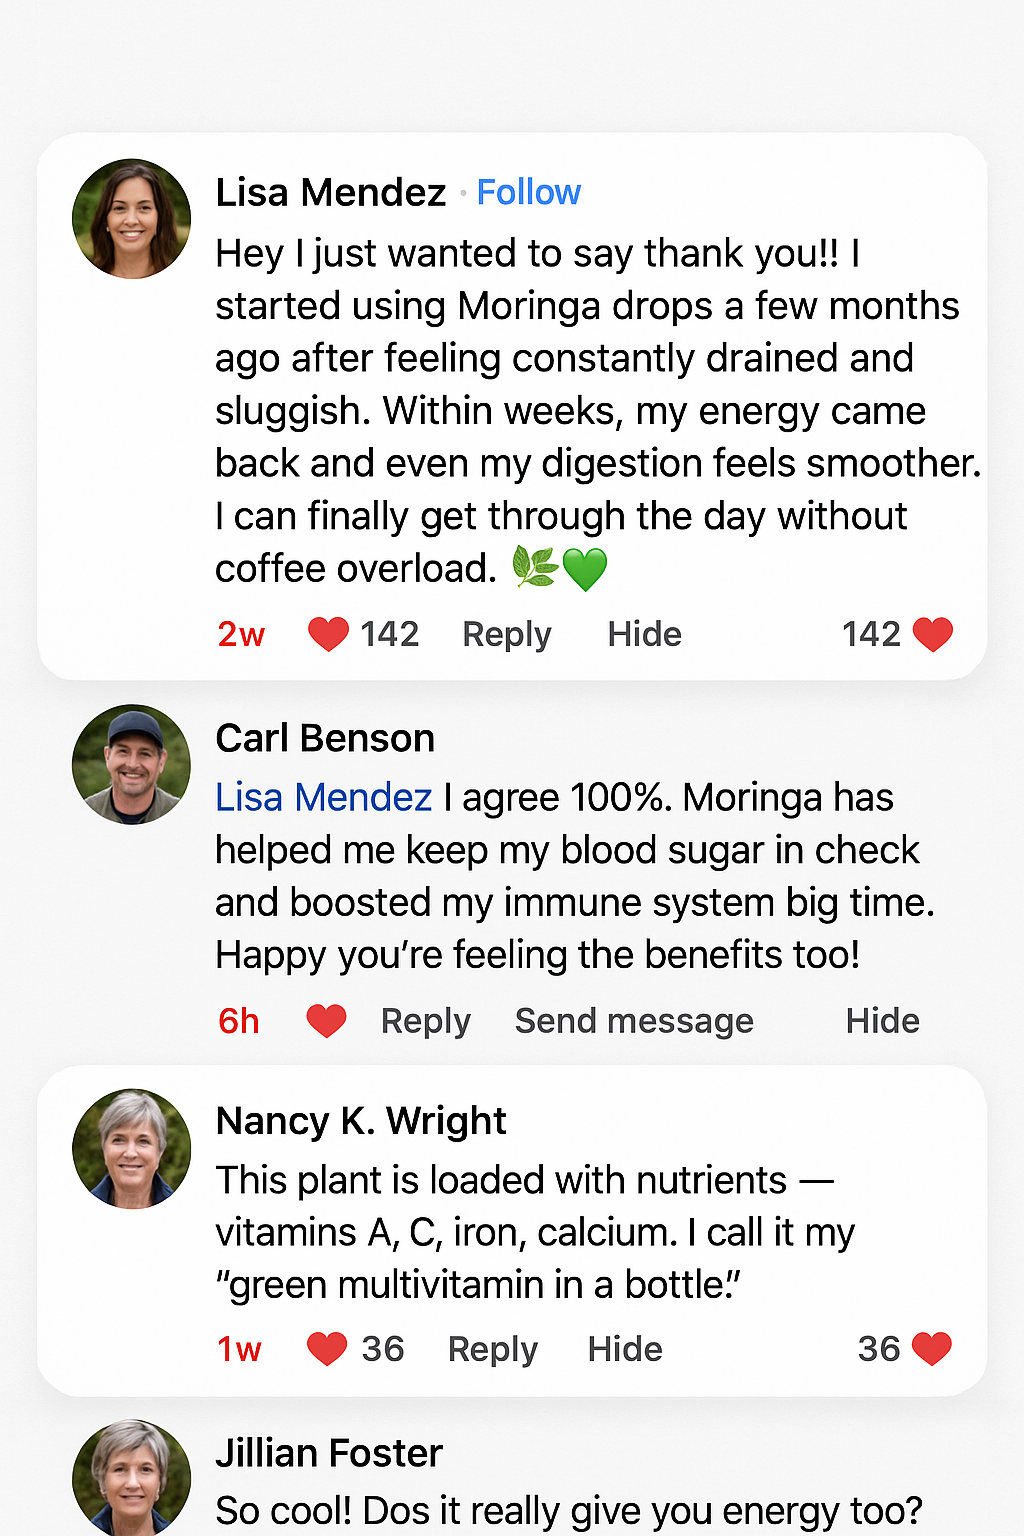Like Carl Benson's reply with the heart icon
The height and width of the screenshot is (1536, 1024).
[326, 1021]
